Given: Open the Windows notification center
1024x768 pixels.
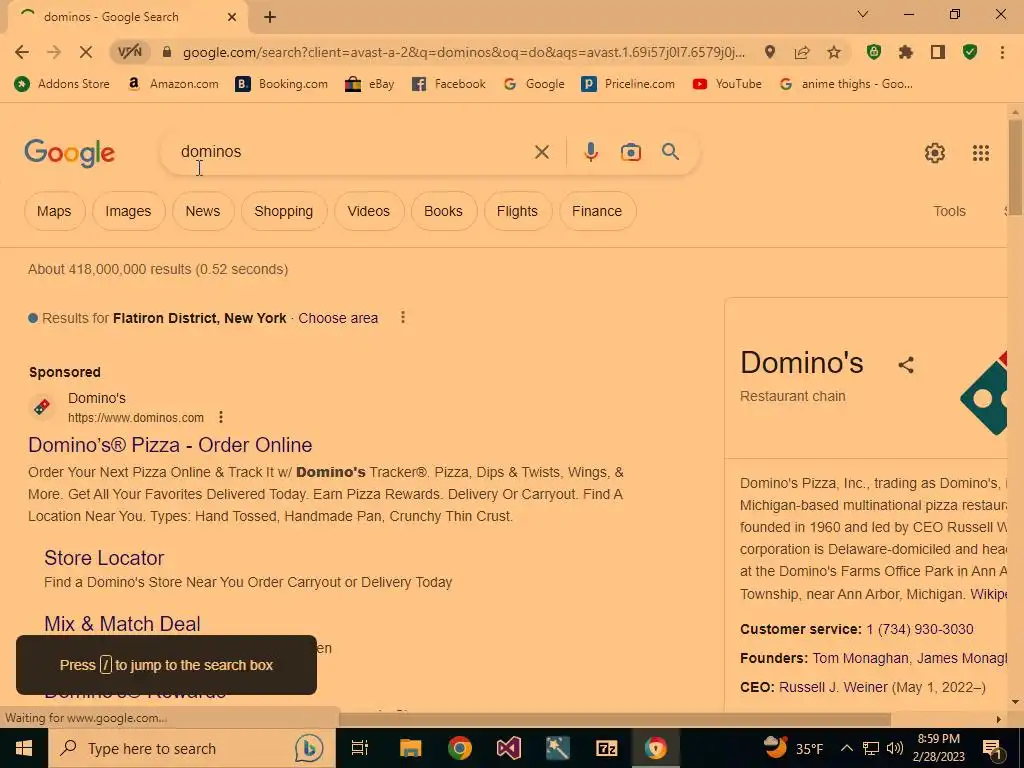Looking at the screenshot, I should click(993, 748).
